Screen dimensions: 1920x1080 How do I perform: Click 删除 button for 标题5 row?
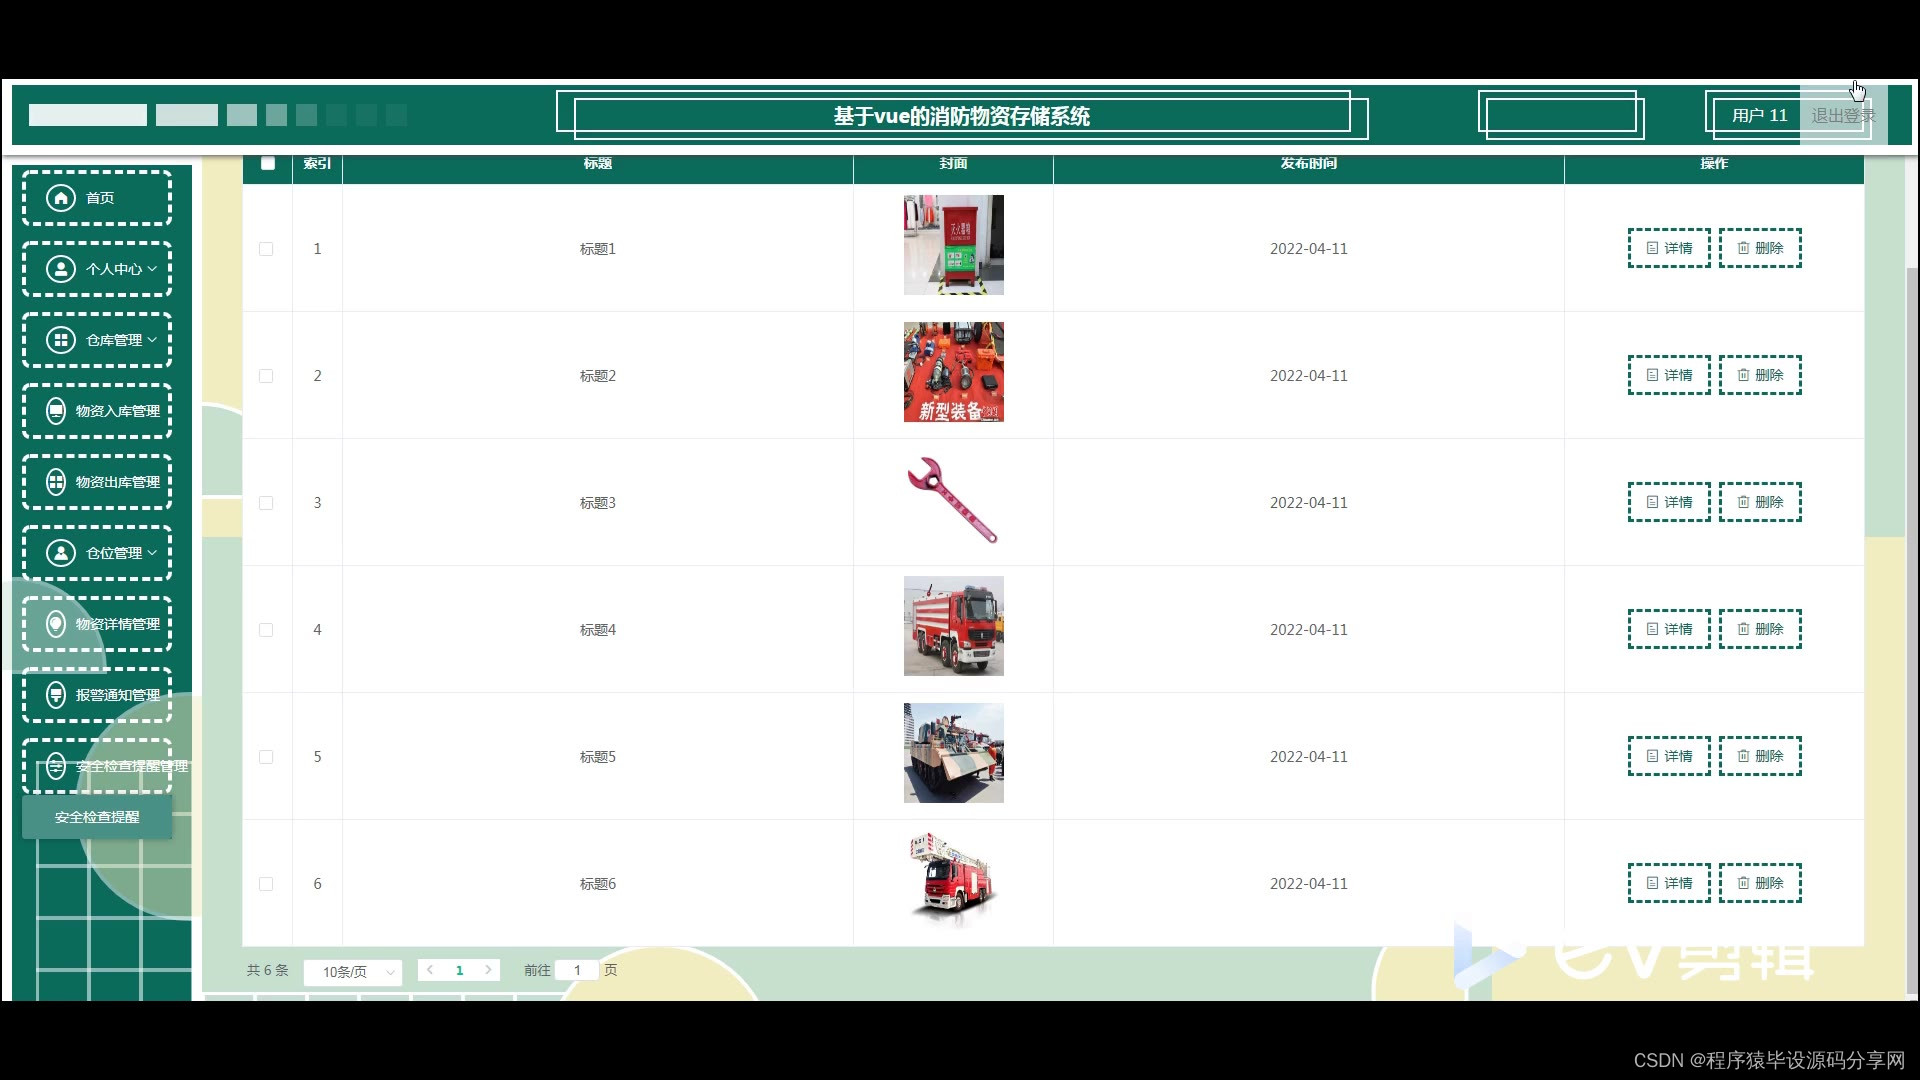1760,756
